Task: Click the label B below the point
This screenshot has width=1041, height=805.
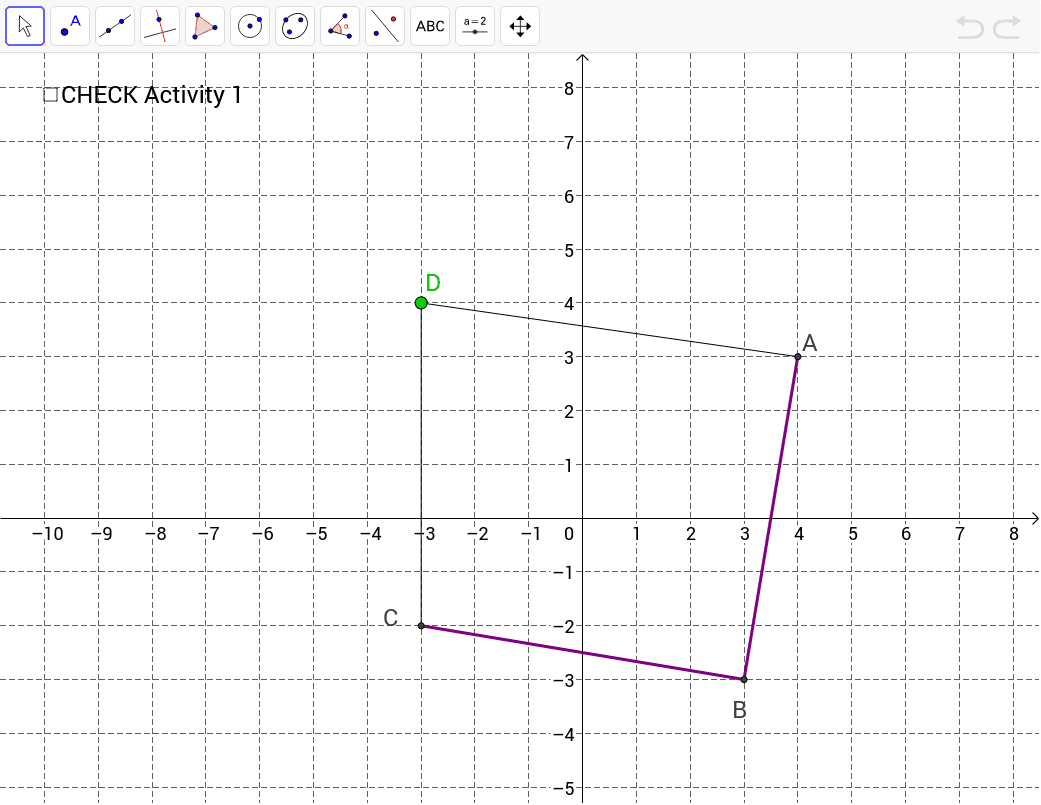Action: click(x=740, y=710)
